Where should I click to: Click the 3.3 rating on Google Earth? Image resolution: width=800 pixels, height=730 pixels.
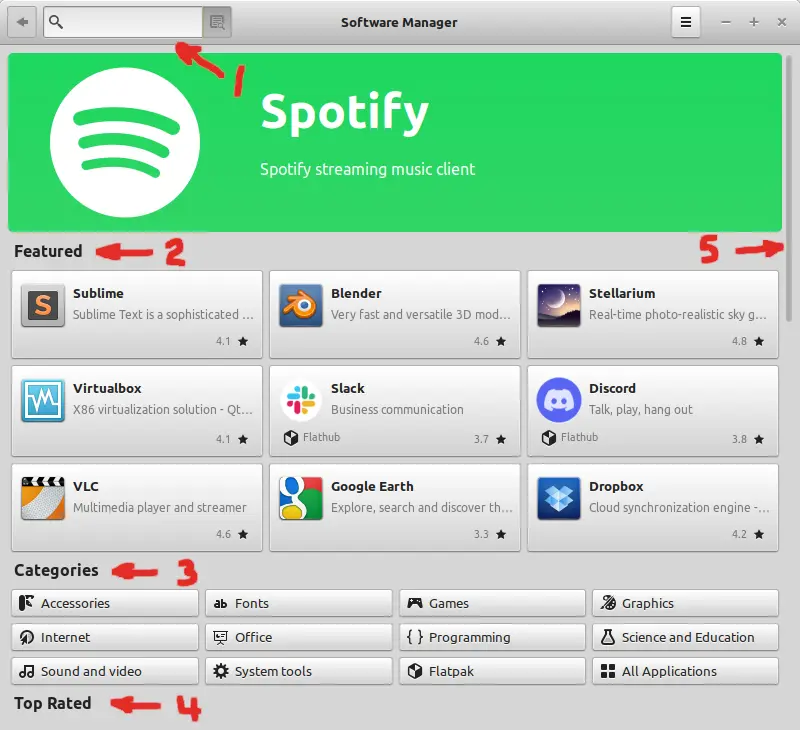(x=481, y=534)
